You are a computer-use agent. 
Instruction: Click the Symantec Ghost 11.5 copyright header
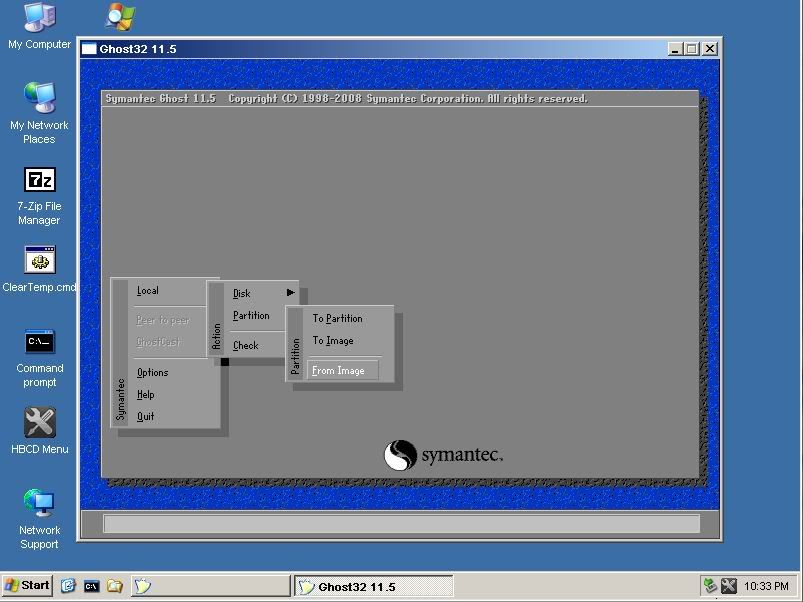[346, 98]
